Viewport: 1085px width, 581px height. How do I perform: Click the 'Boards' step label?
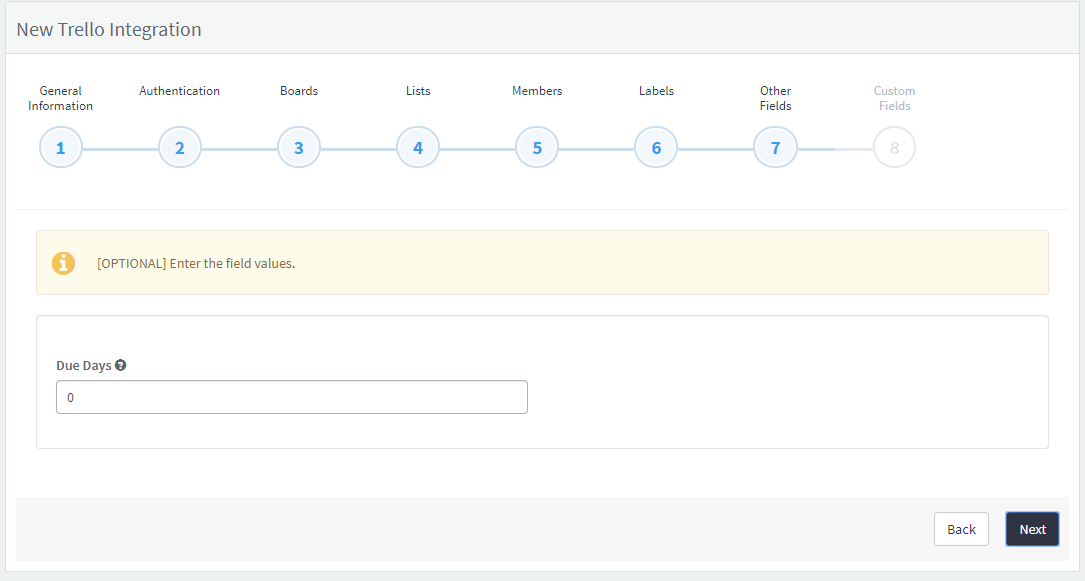pos(299,91)
